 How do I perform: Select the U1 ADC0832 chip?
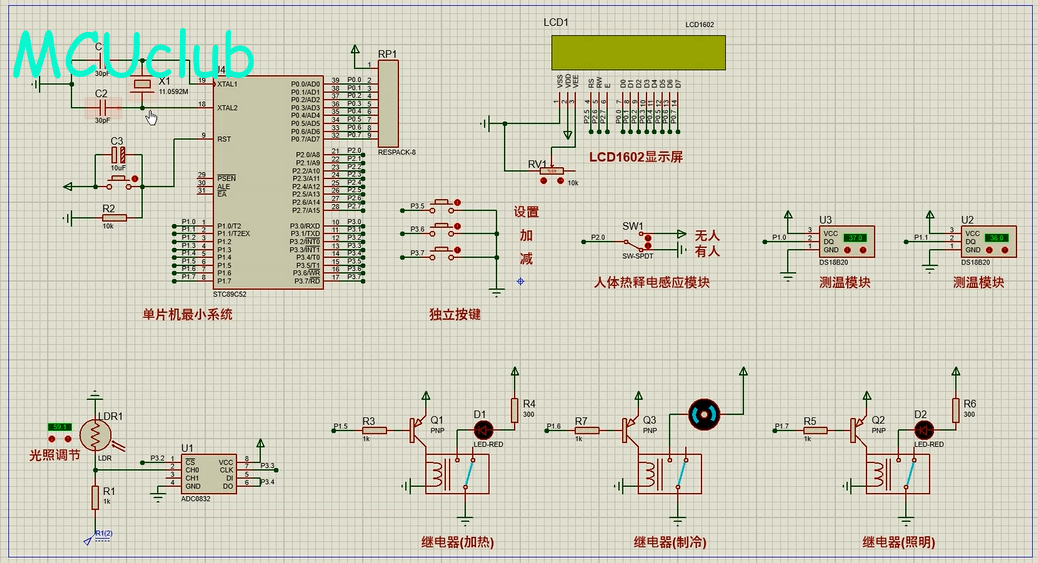207,473
